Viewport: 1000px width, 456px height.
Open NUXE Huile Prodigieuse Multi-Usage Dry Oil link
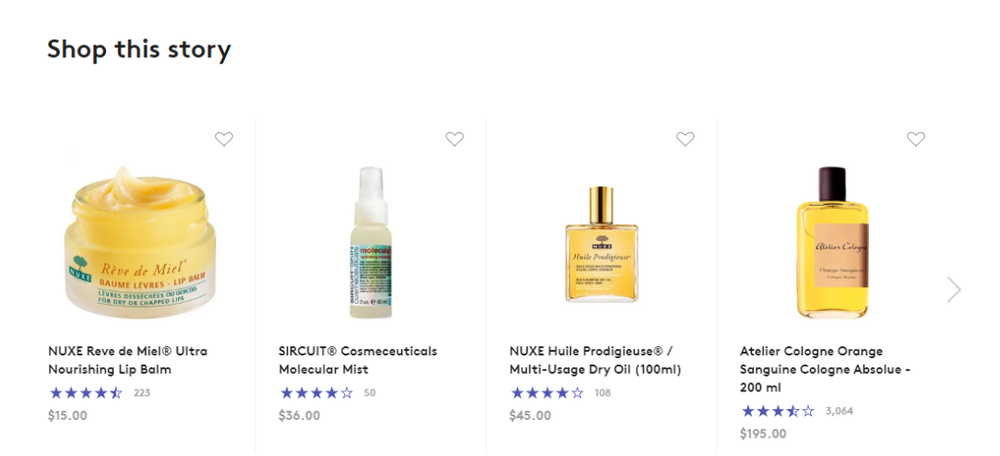(595, 360)
